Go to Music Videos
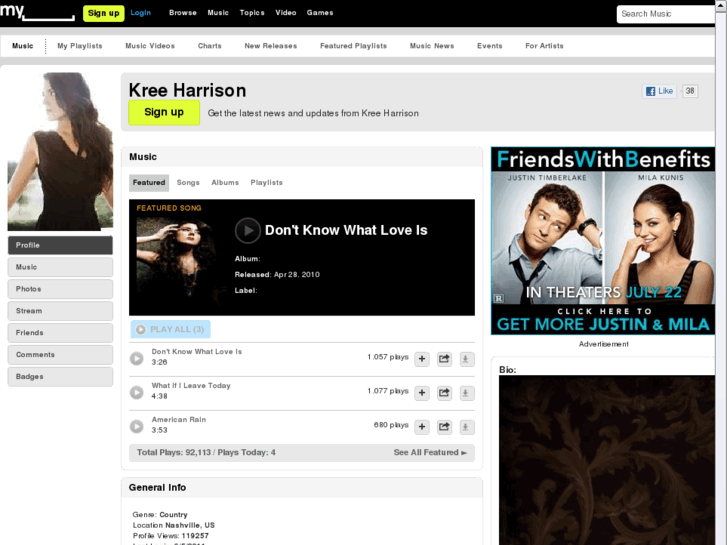The image size is (727, 545). [150, 46]
